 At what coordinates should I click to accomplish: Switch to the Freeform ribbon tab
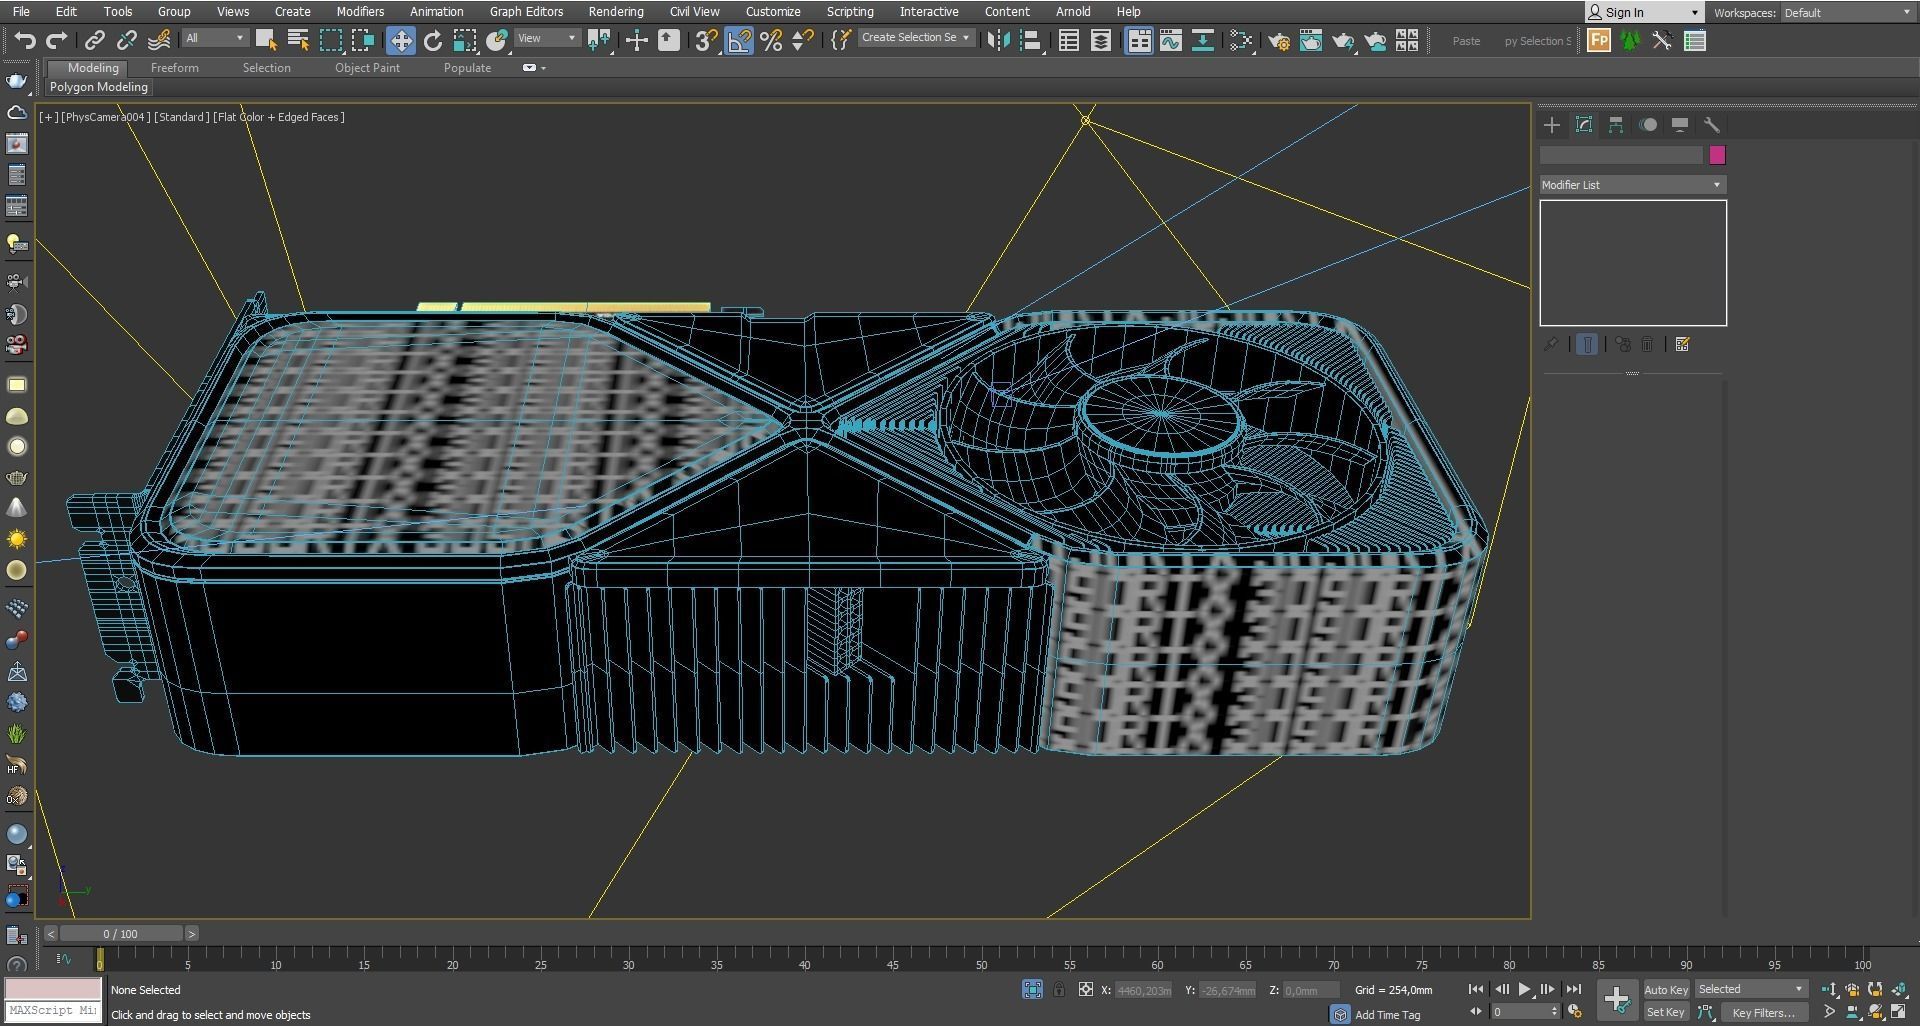click(x=175, y=68)
